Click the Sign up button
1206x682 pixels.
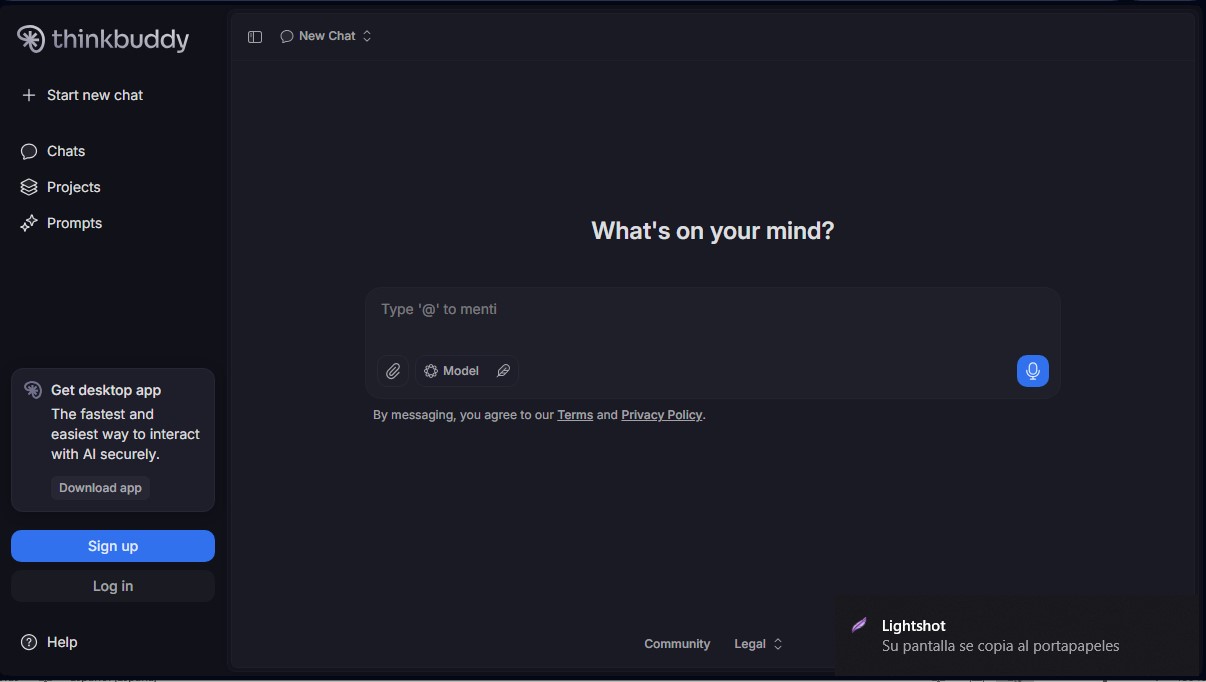[x=112, y=546]
